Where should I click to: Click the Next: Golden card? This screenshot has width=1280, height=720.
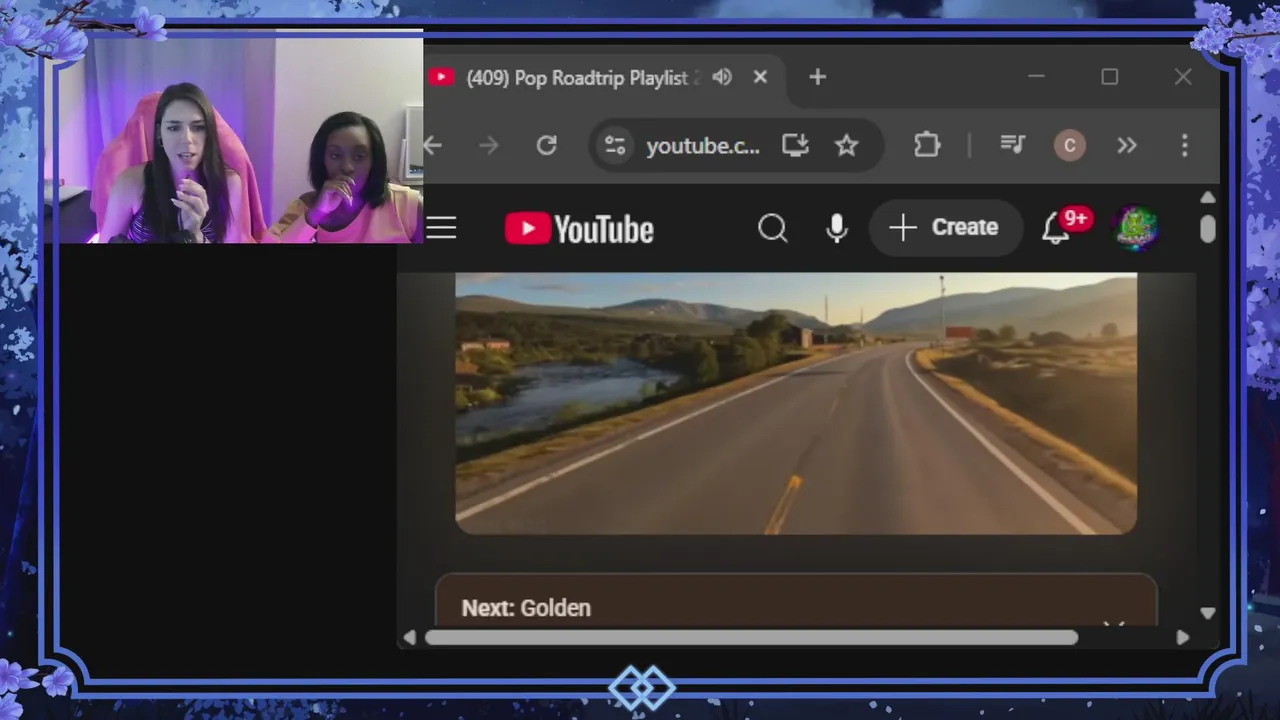pos(796,600)
